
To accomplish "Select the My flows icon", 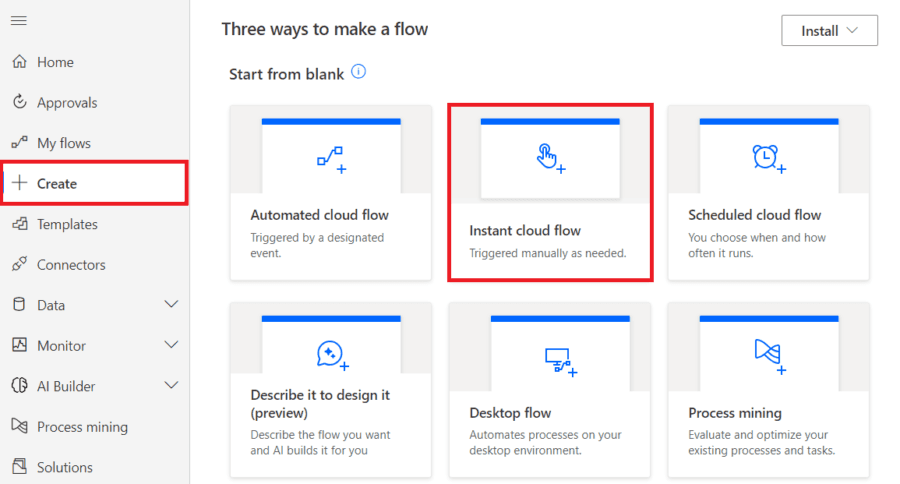I will coord(19,143).
